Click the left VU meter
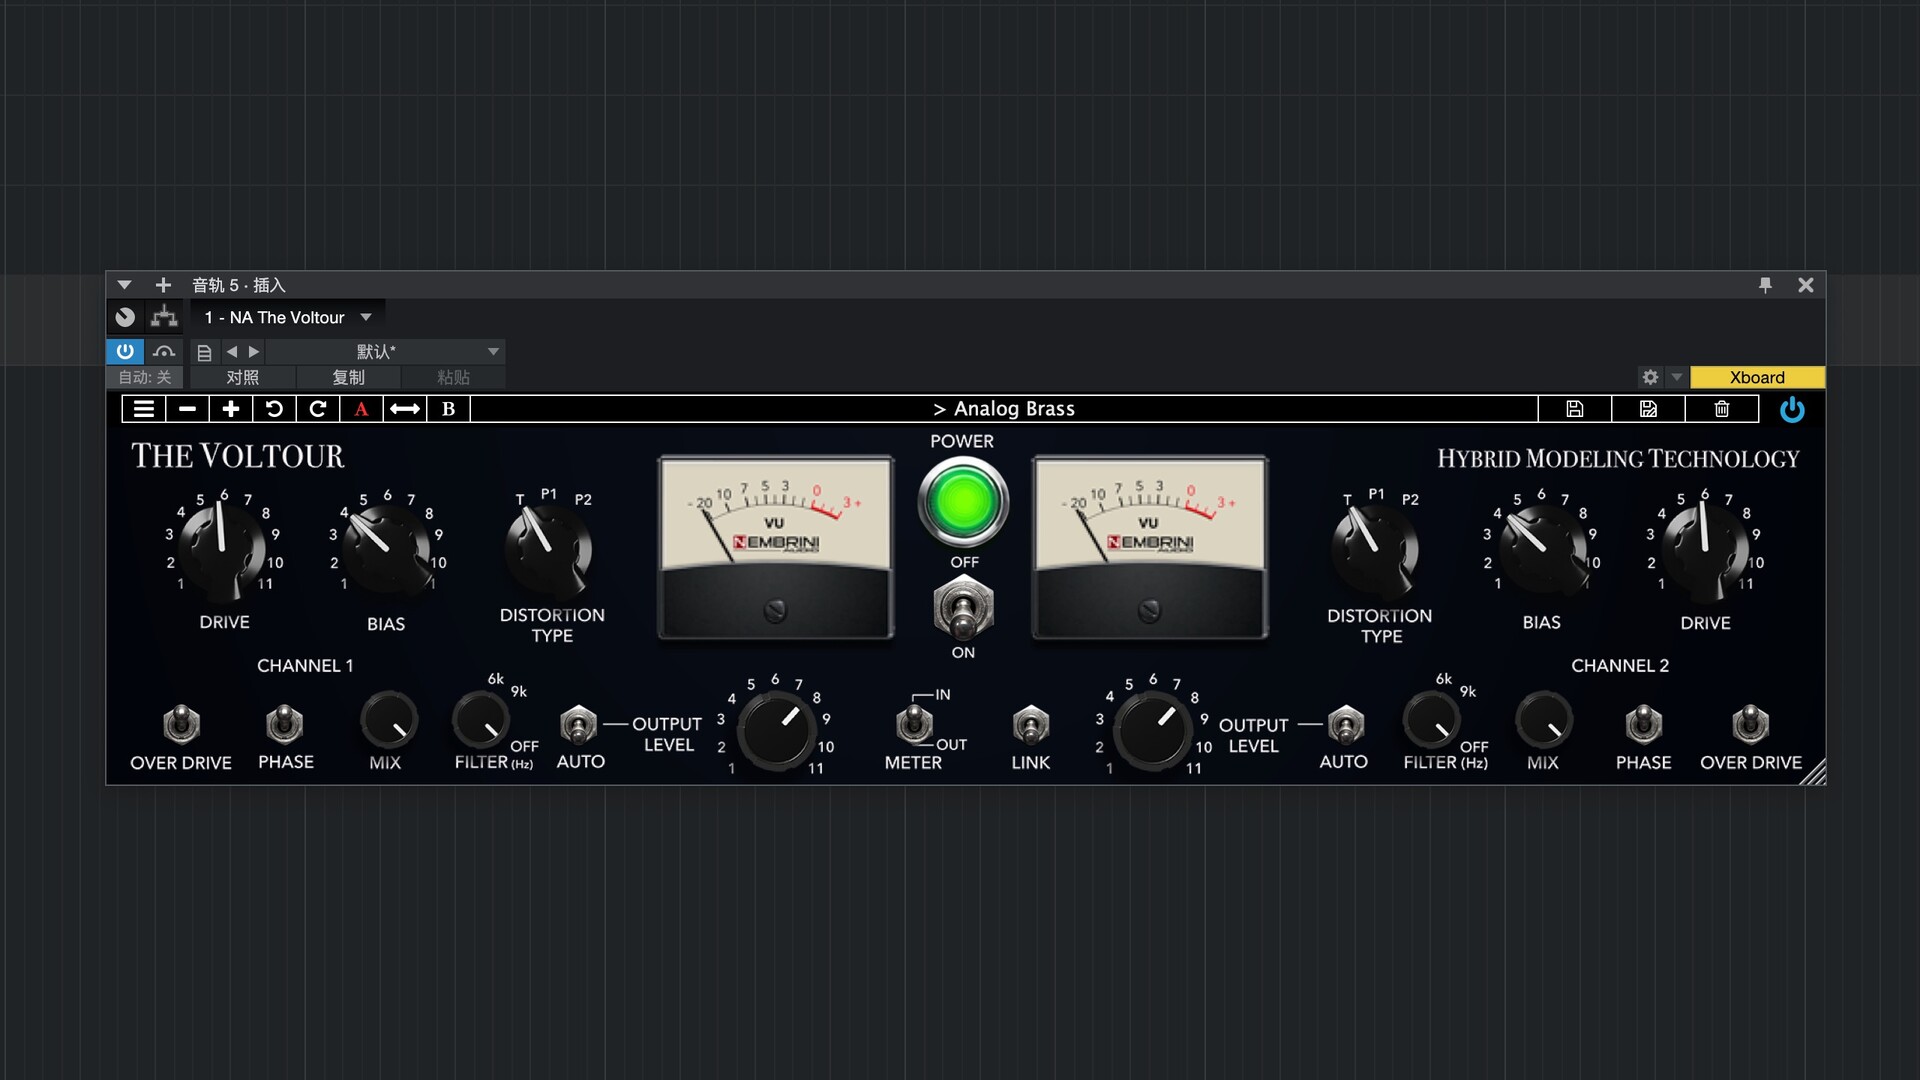The width and height of the screenshot is (1920, 1080). point(775,547)
